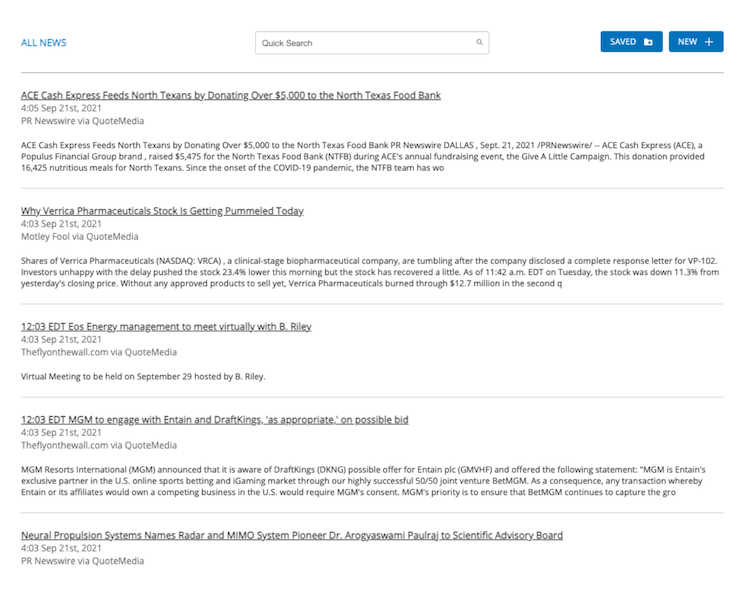The height and width of the screenshot is (597, 750).
Task: Open Verrica Pharmaceuticals stock article
Action: pos(162,211)
